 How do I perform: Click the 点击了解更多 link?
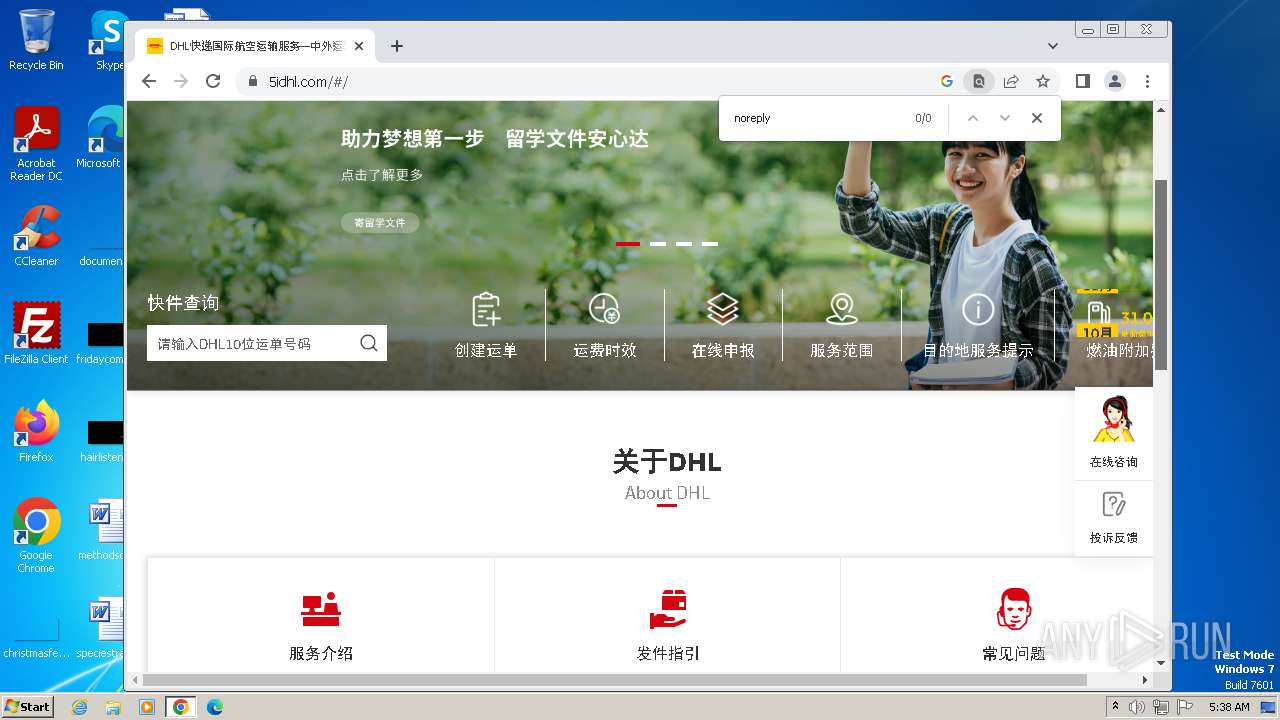[x=382, y=174]
